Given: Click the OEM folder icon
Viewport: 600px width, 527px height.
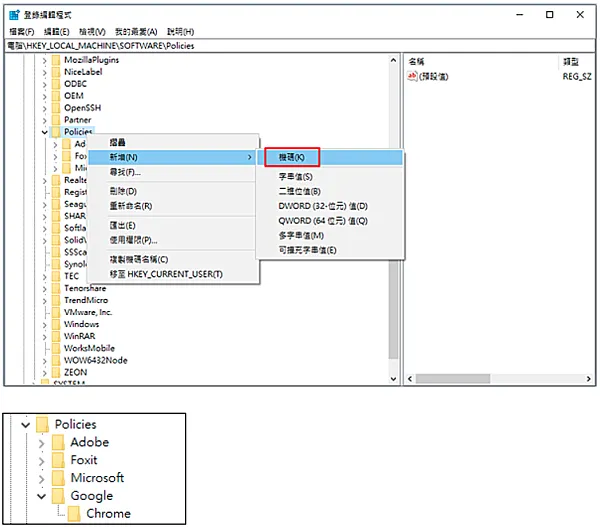Looking at the screenshot, I should click(56, 96).
